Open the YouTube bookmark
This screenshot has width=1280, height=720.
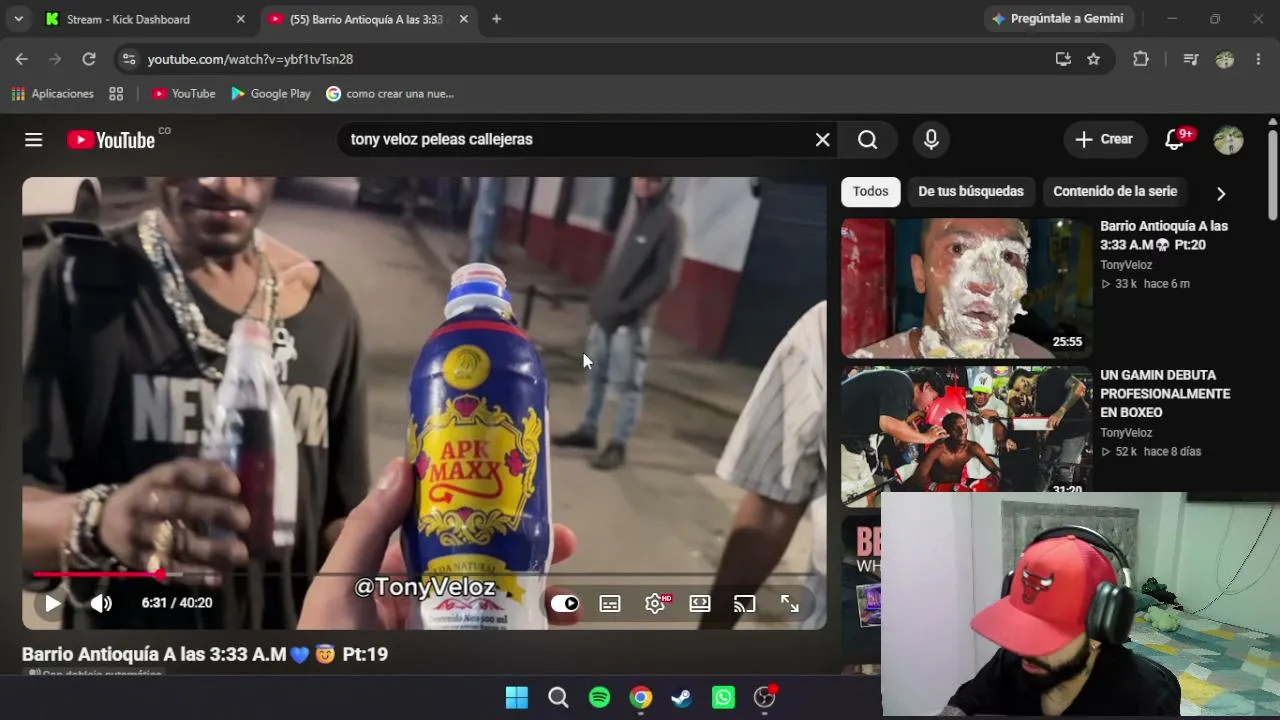click(184, 94)
